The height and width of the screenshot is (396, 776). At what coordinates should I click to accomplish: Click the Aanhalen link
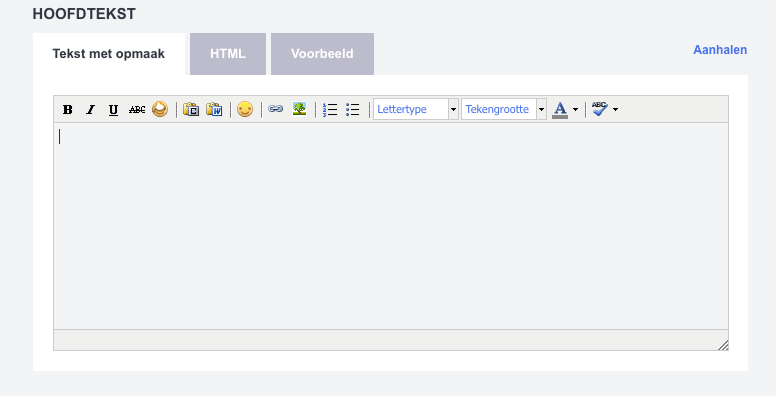[720, 50]
